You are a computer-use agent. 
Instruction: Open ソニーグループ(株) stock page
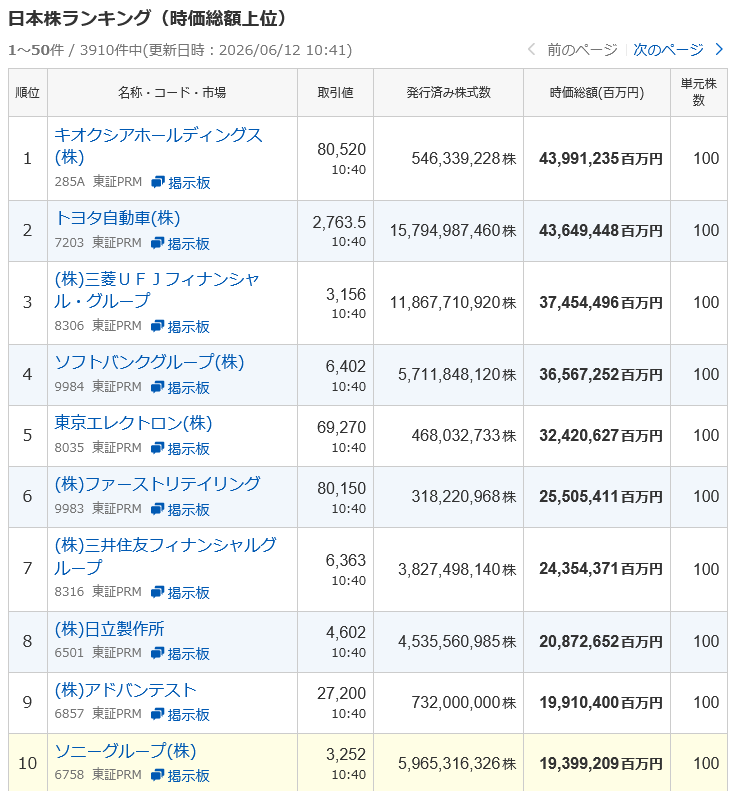[x=125, y=751]
